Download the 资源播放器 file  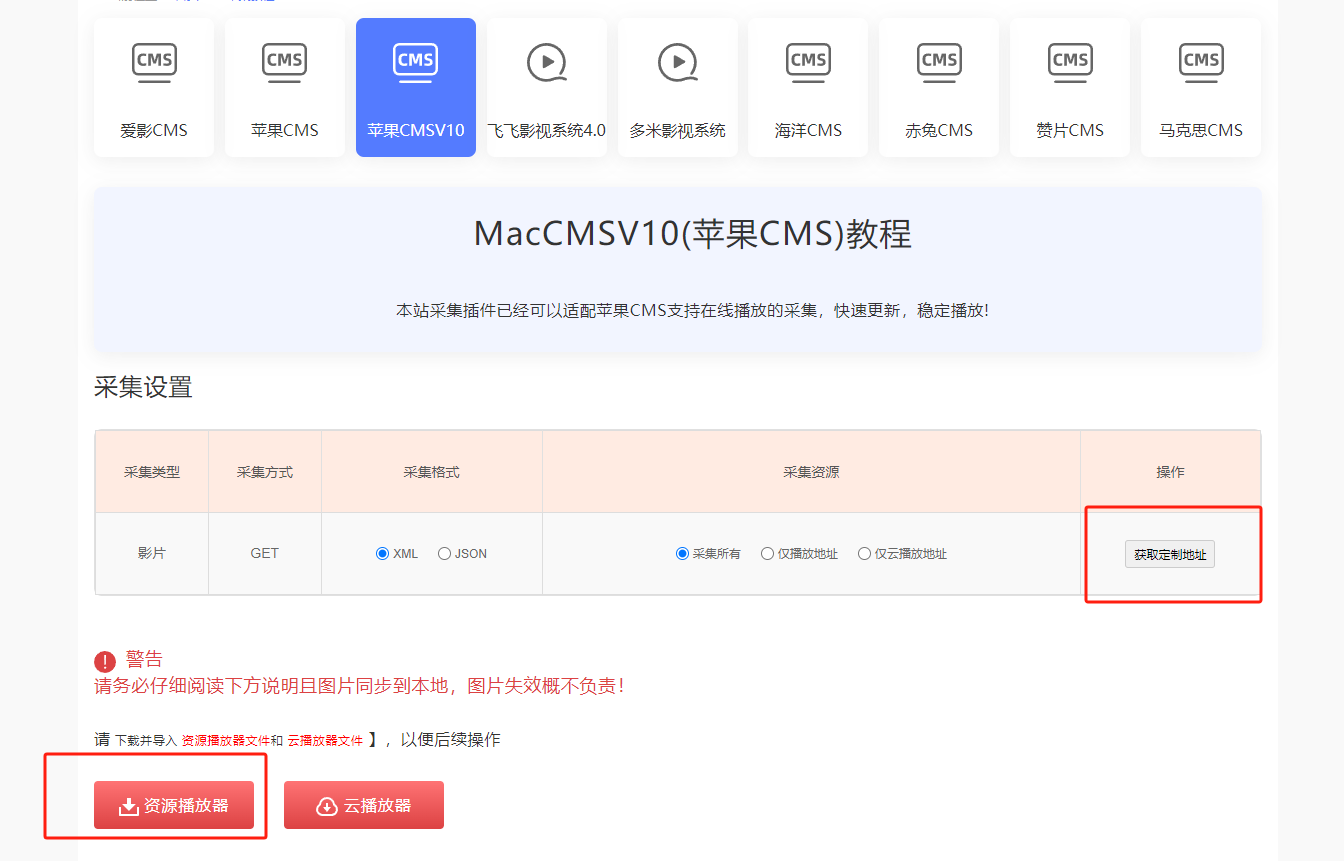174,805
